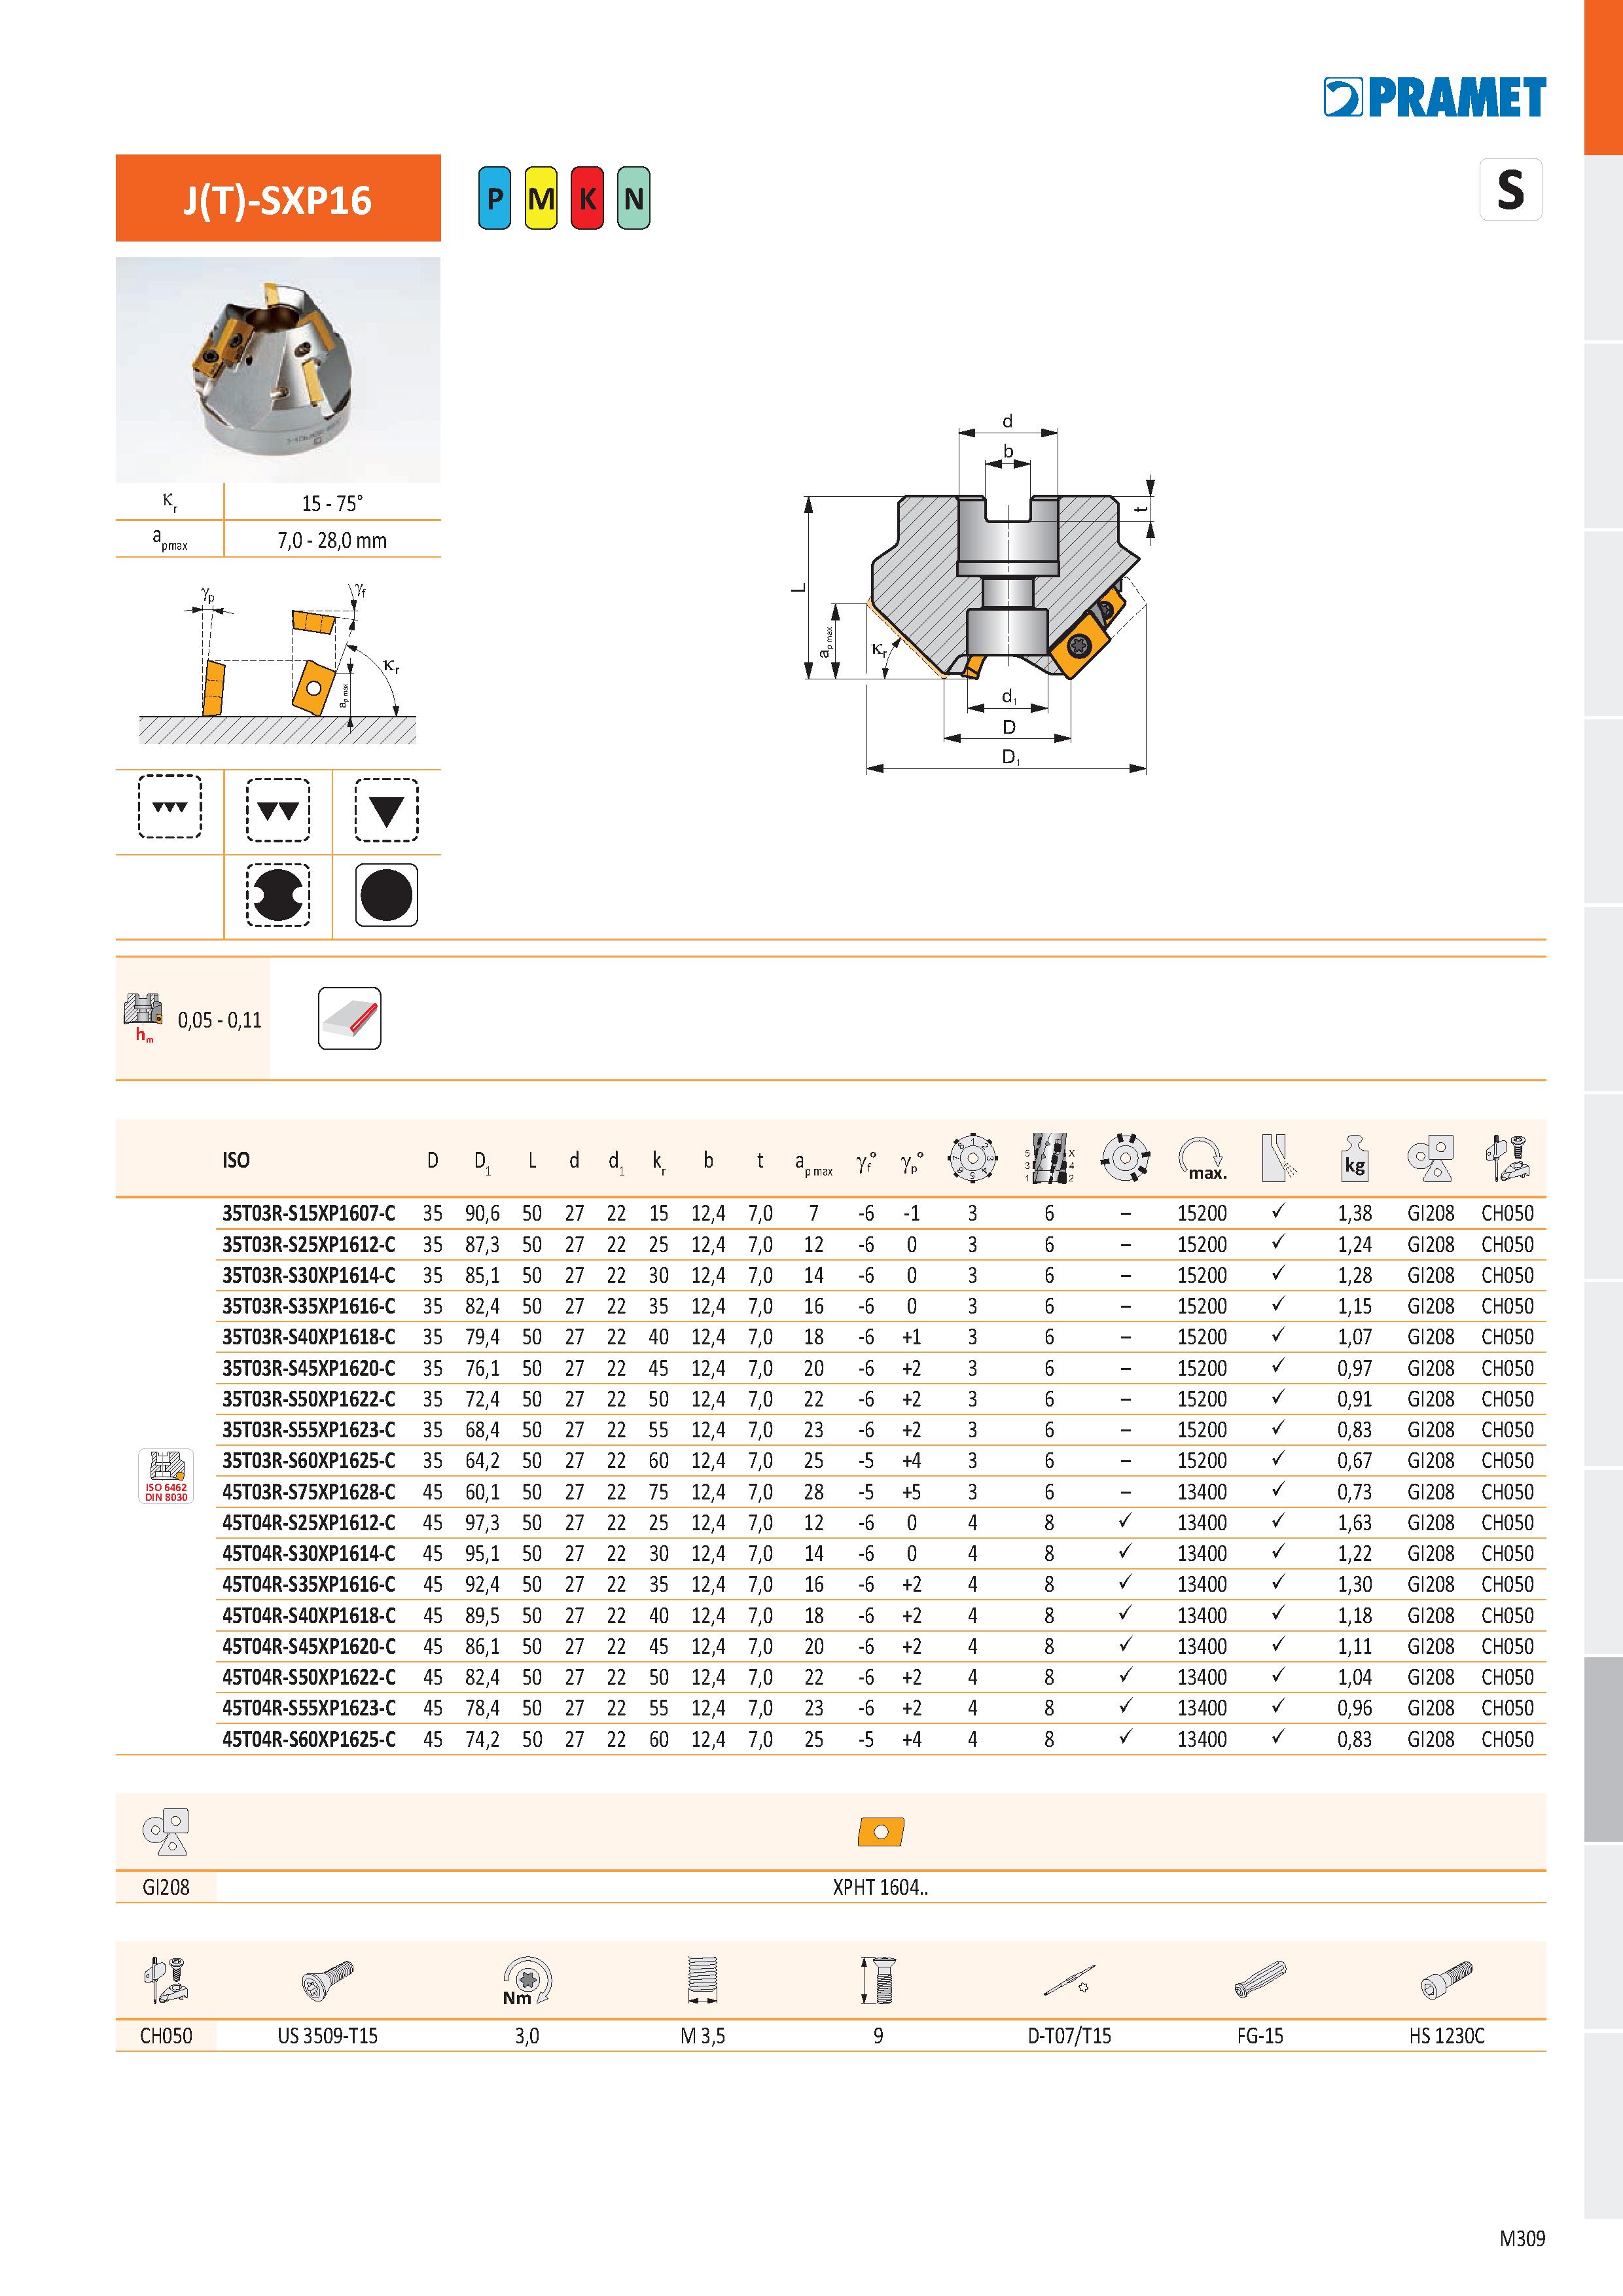1623x2296 pixels.
Task: Click the spare parts header icon in table
Action: pyautogui.click(x=1507, y=1159)
